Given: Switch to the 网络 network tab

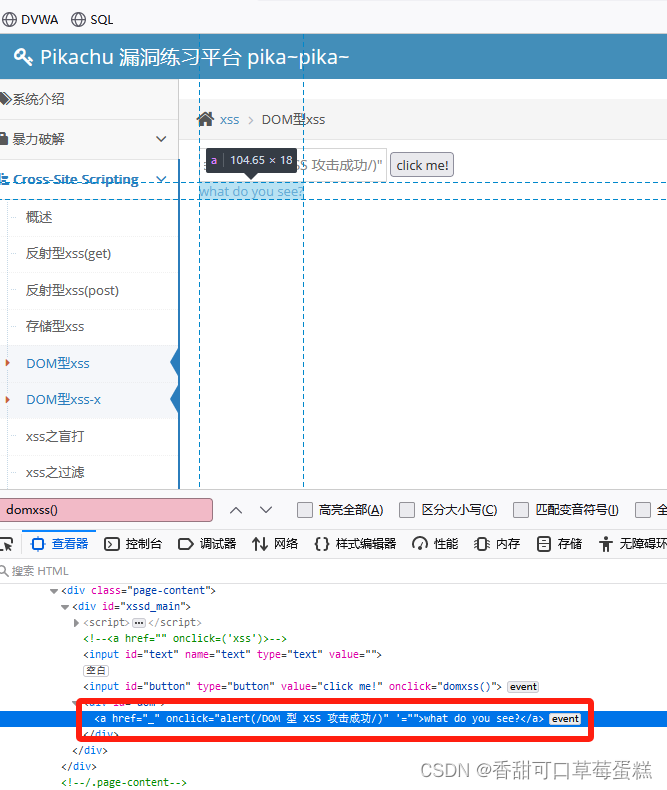Looking at the screenshot, I should 275,544.
